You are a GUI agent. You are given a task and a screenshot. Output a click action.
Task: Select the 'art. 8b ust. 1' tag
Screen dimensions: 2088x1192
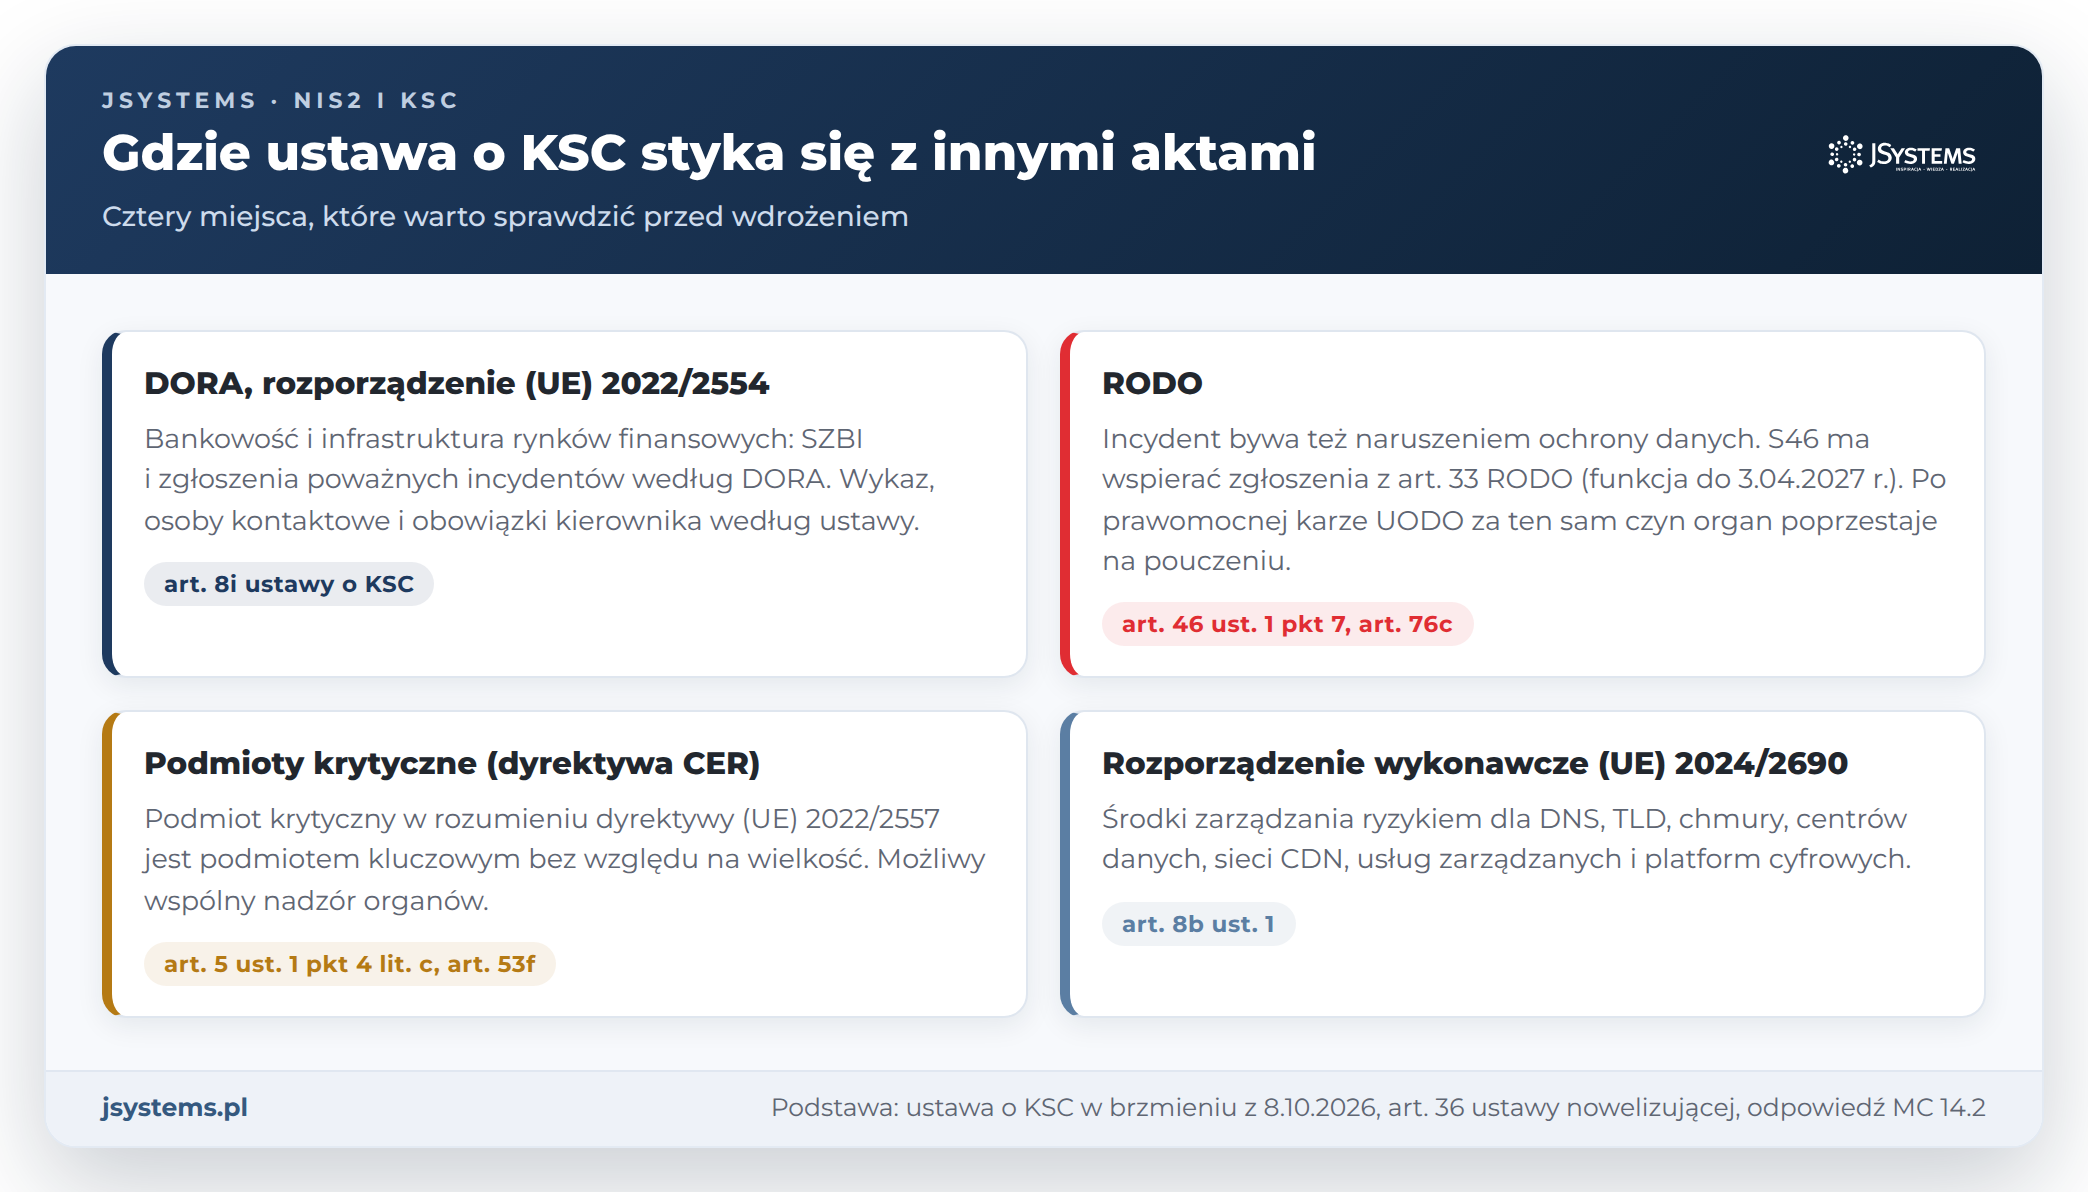[x=1198, y=924]
